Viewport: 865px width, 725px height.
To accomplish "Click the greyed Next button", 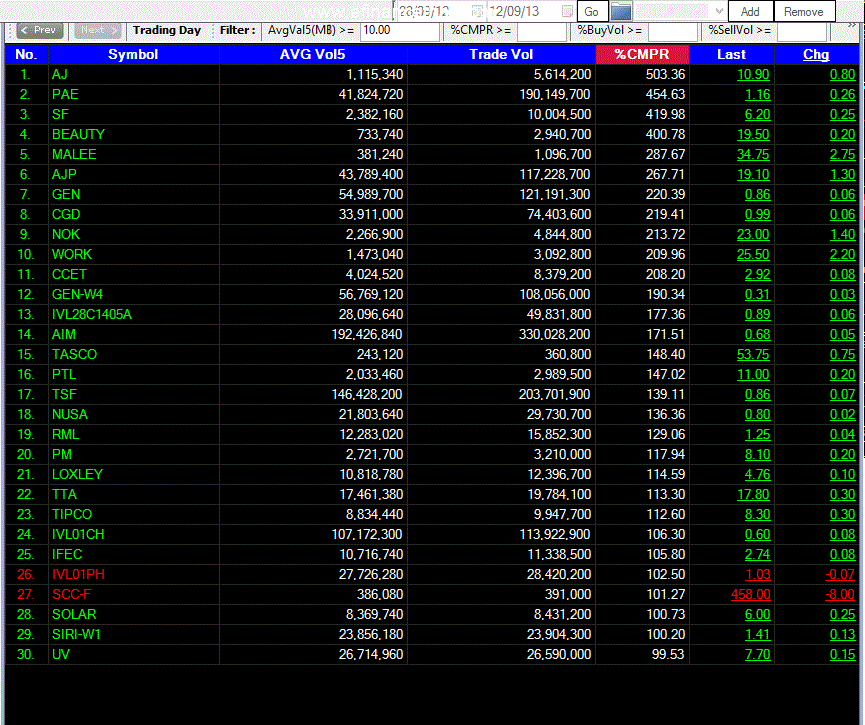I will pyautogui.click(x=98, y=30).
